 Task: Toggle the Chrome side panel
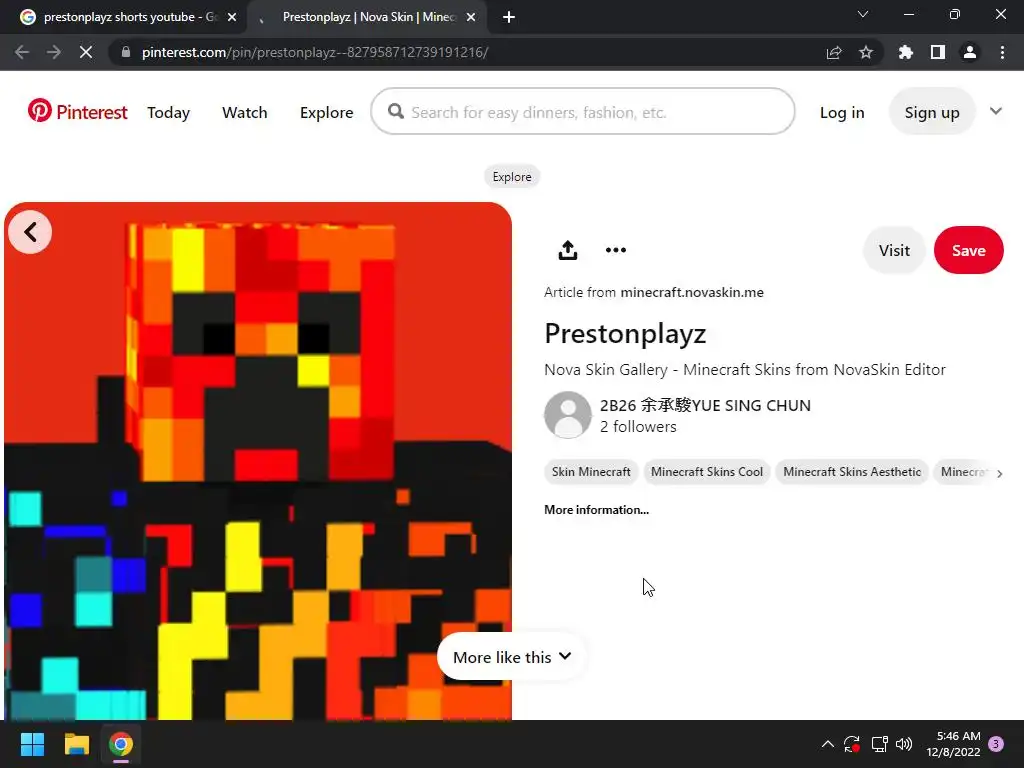(938, 52)
